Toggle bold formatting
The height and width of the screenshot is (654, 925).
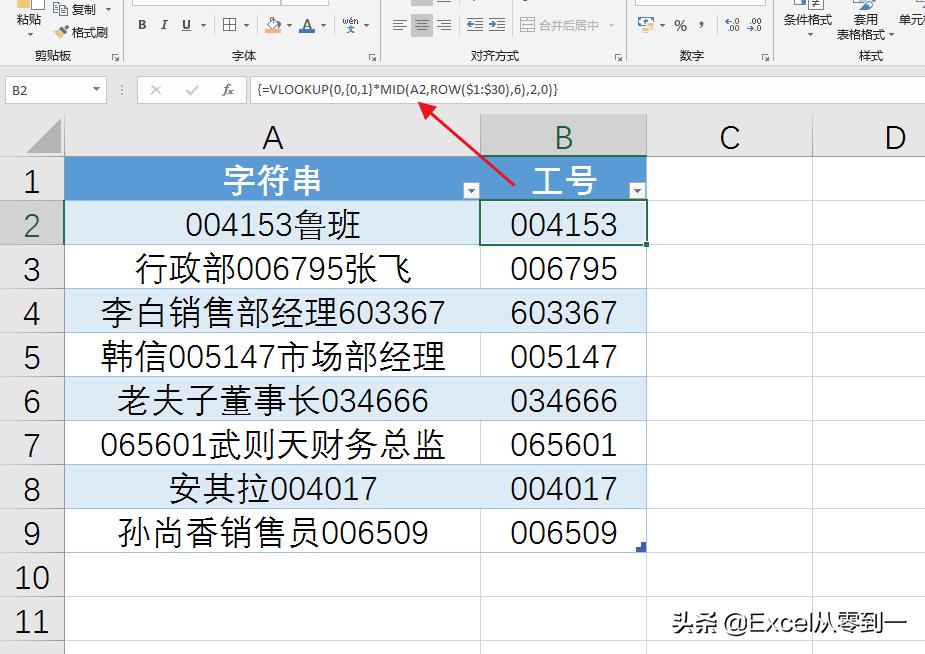tap(141, 24)
